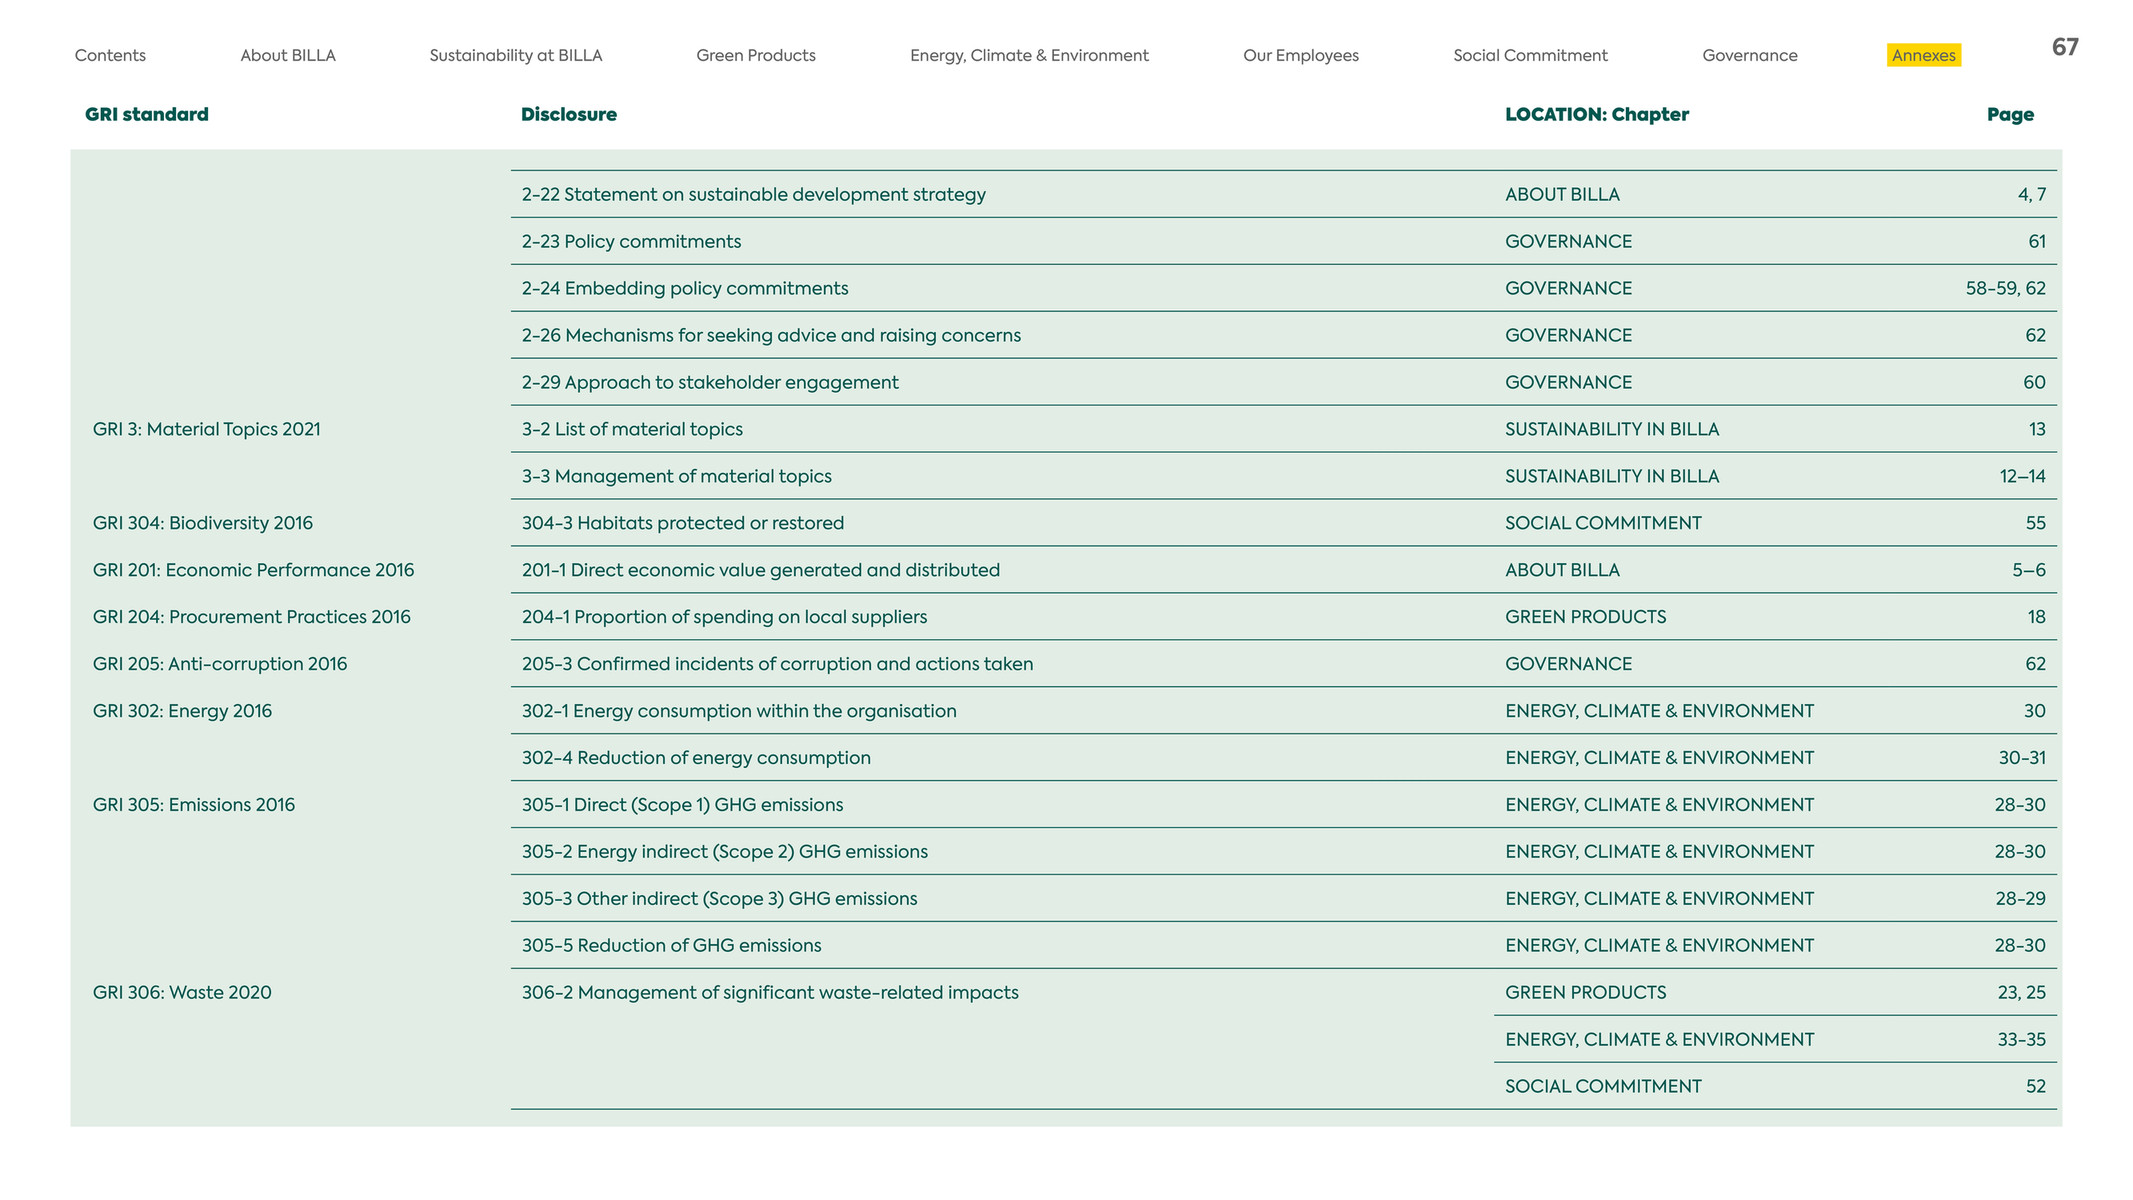Click 3-2 List of material topics
This screenshot has width=2133, height=1200.
632,429
